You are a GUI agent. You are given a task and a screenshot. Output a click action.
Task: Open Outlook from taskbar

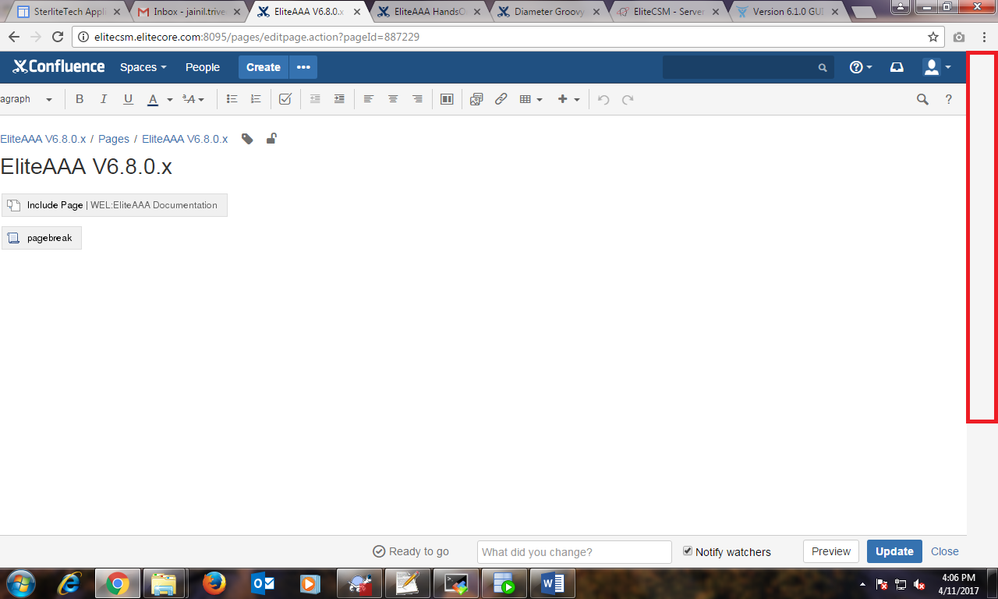coord(262,583)
